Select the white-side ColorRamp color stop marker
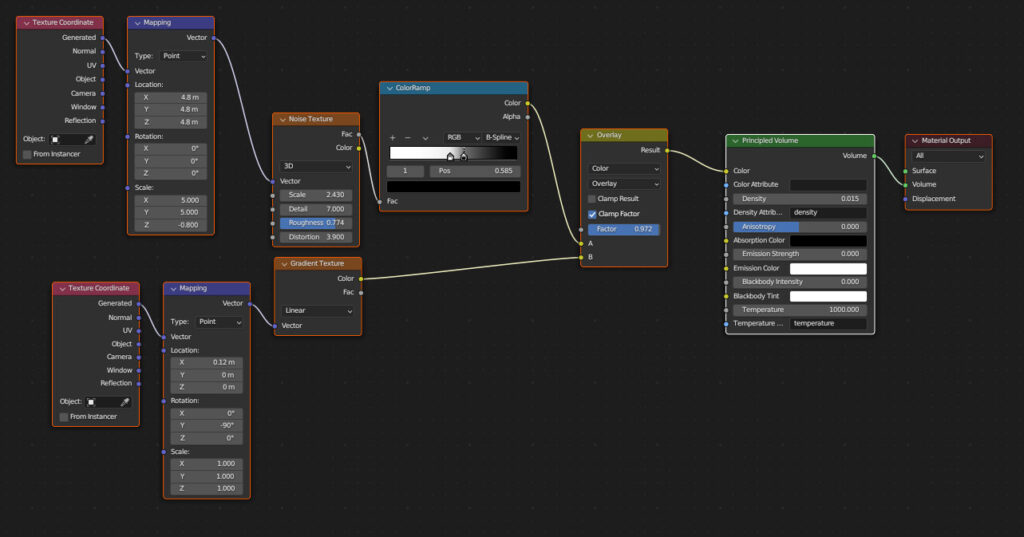 click(450, 156)
